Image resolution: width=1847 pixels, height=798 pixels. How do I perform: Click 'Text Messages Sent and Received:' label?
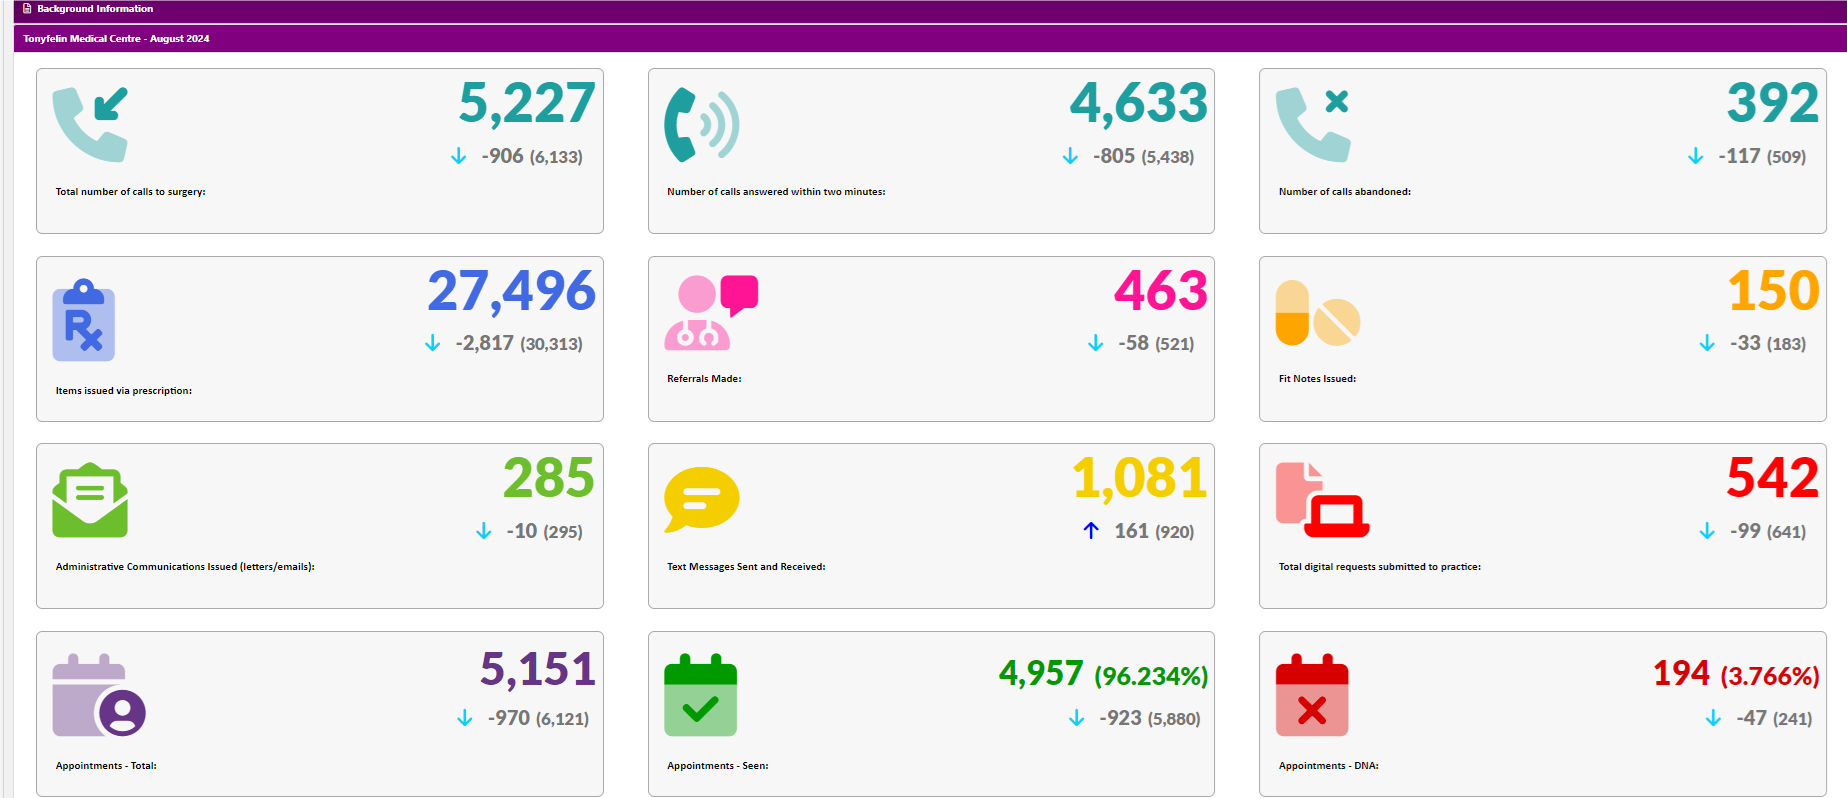(x=746, y=567)
